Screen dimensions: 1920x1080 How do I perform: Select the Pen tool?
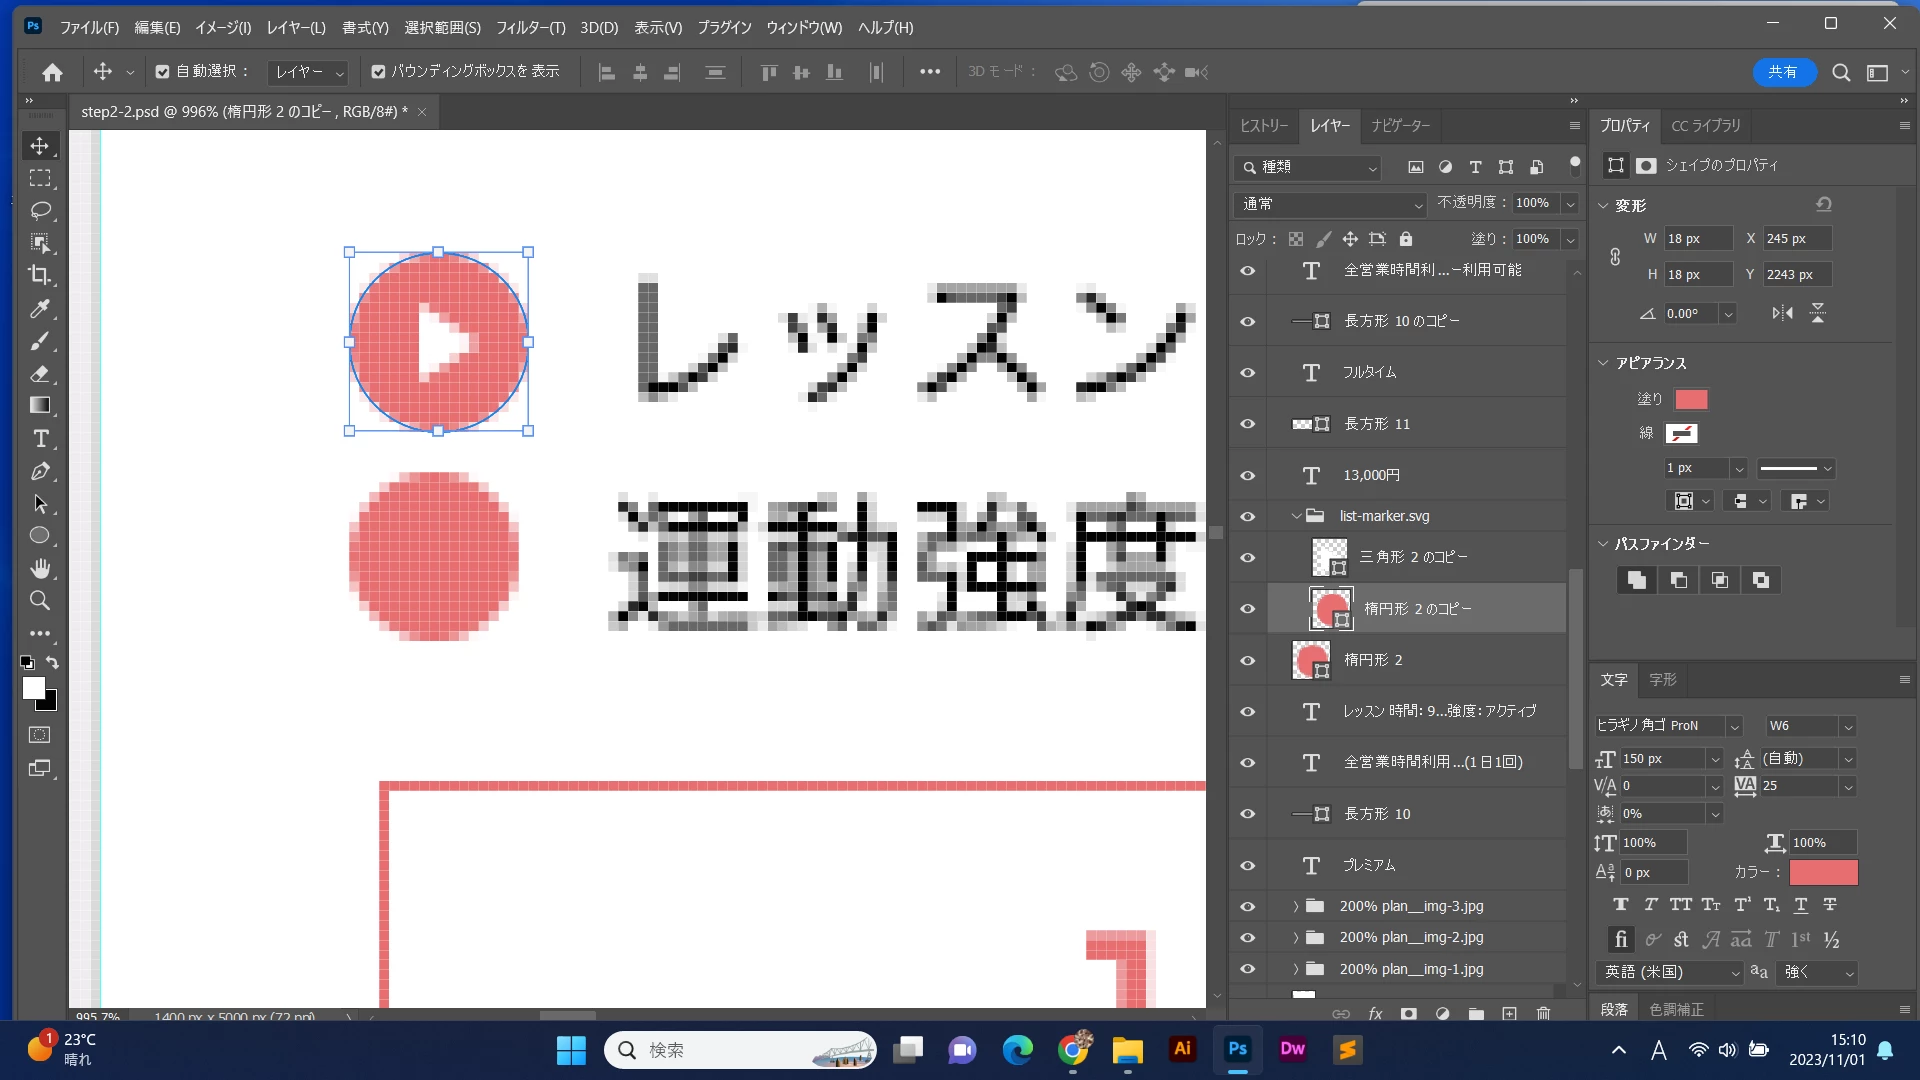click(40, 471)
